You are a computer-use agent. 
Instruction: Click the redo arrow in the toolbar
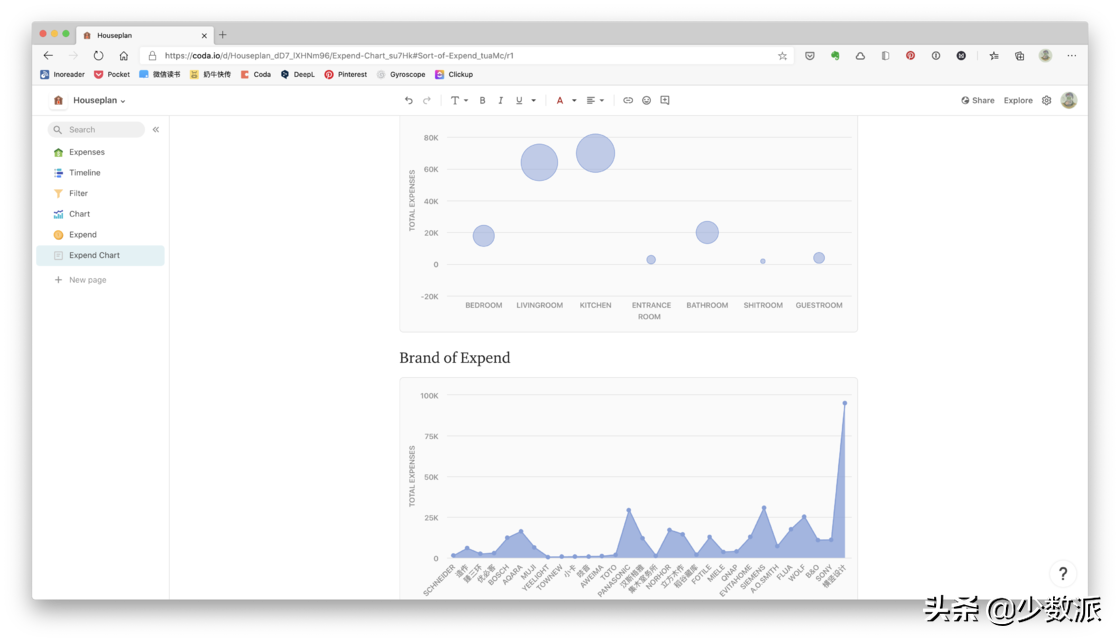[x=427, y=101]
